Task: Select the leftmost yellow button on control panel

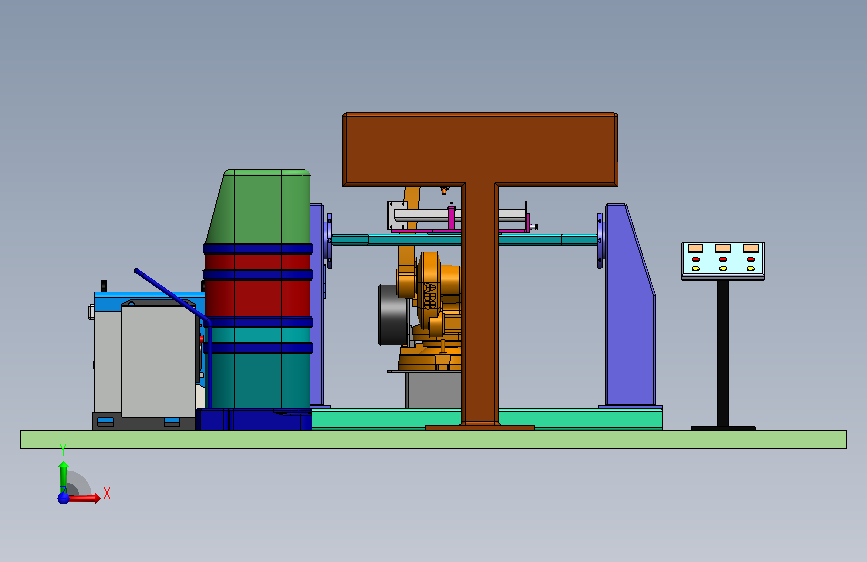Action: (696, 269)
